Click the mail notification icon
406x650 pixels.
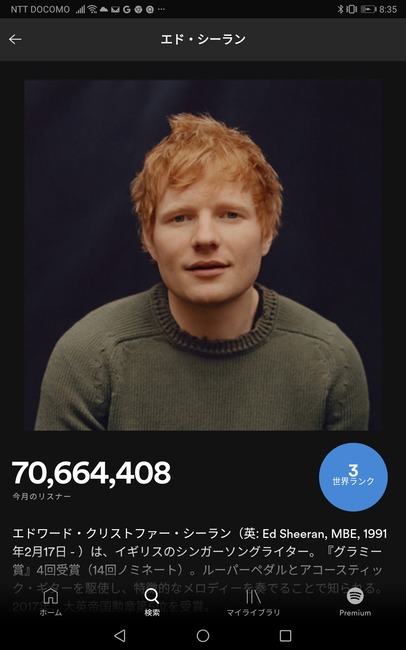point(115,9)
